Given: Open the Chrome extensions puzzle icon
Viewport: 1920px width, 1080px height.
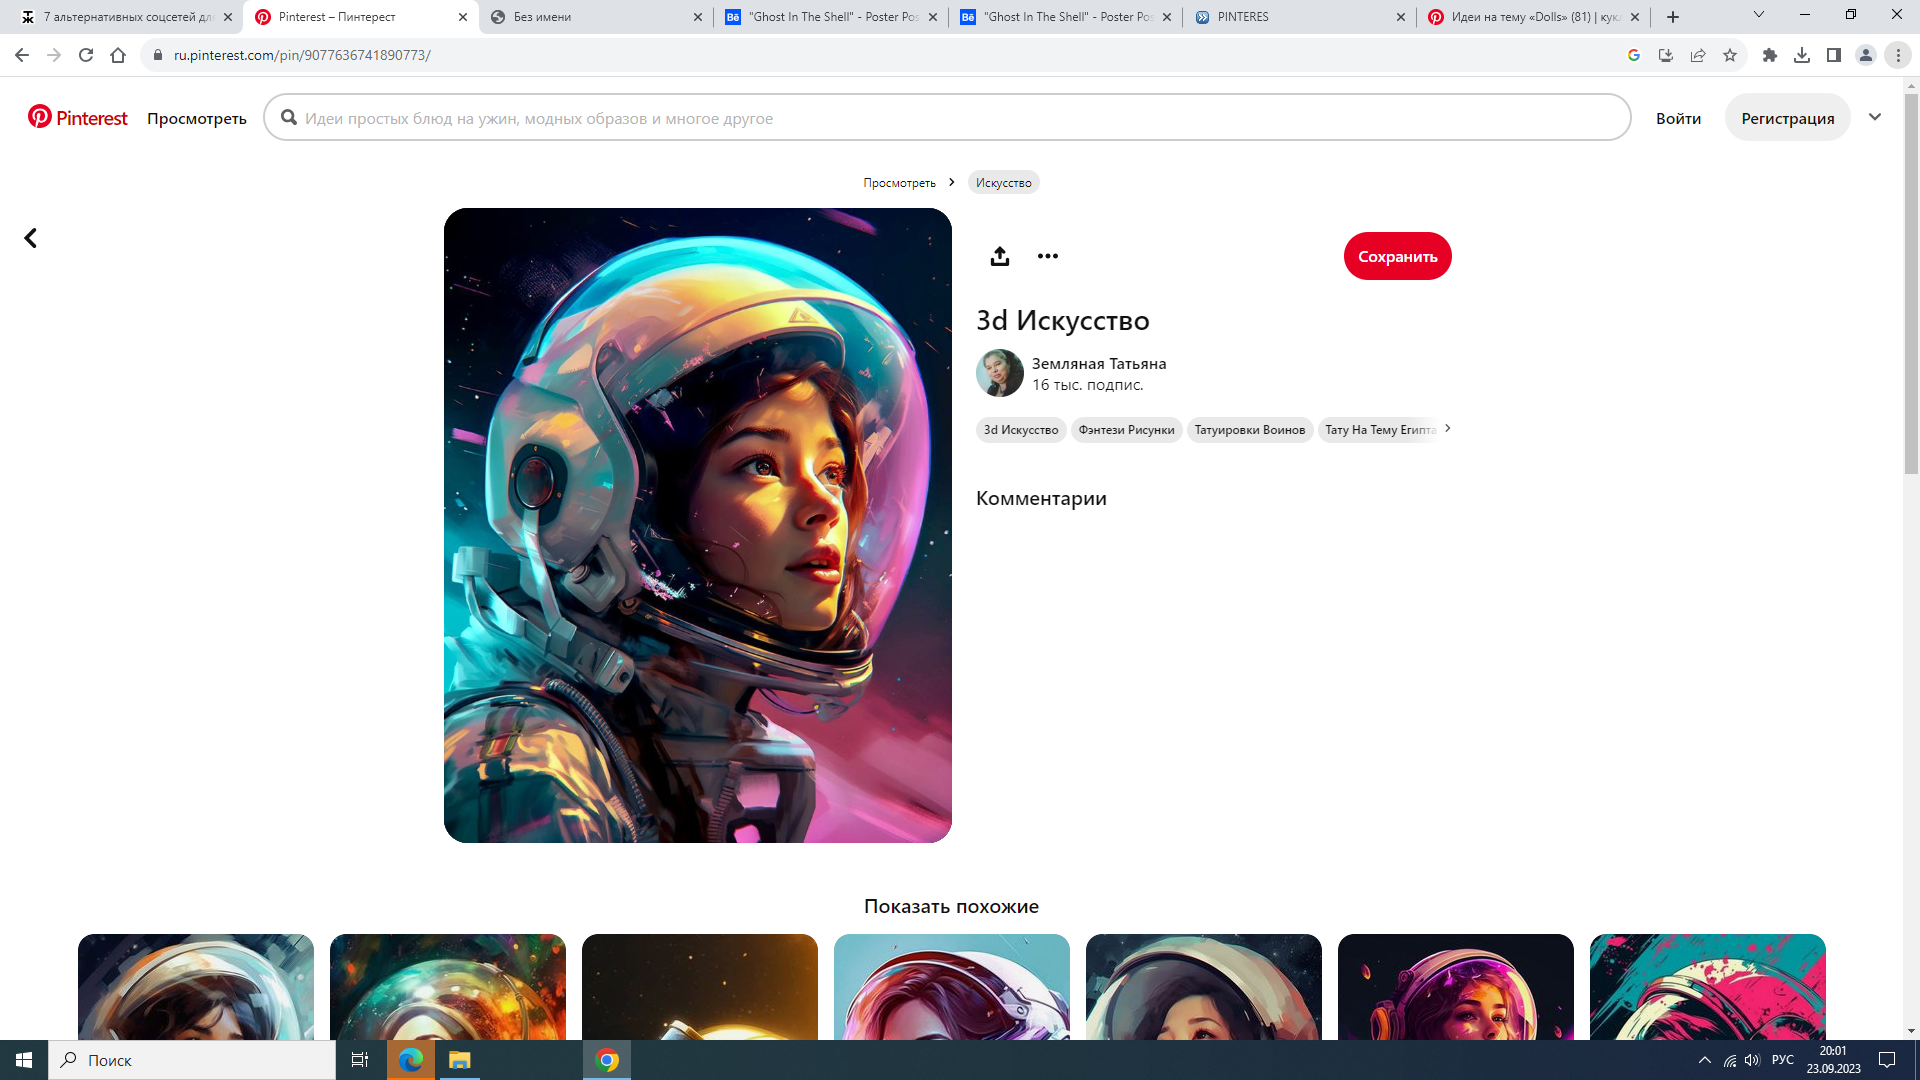Looking at the screenshot, I should coord(1770,55).
